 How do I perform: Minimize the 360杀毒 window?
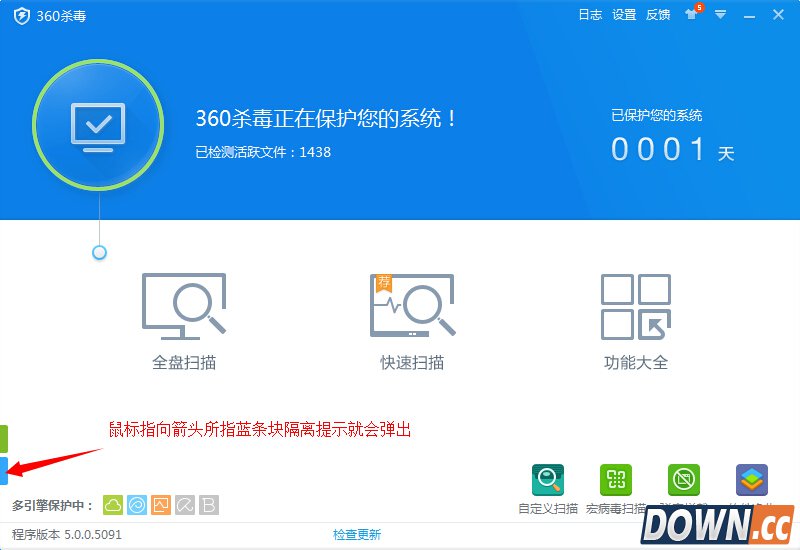[749, 16]
